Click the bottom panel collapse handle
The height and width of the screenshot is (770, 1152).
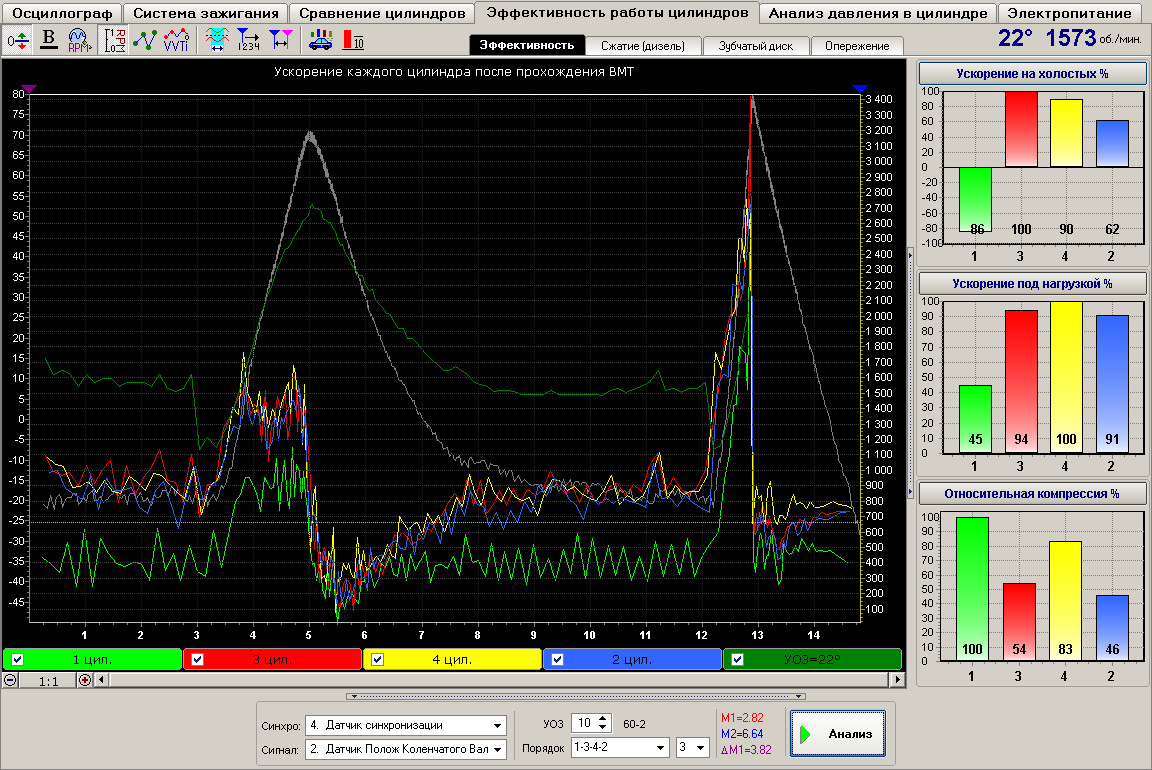[x=576, y=696]
